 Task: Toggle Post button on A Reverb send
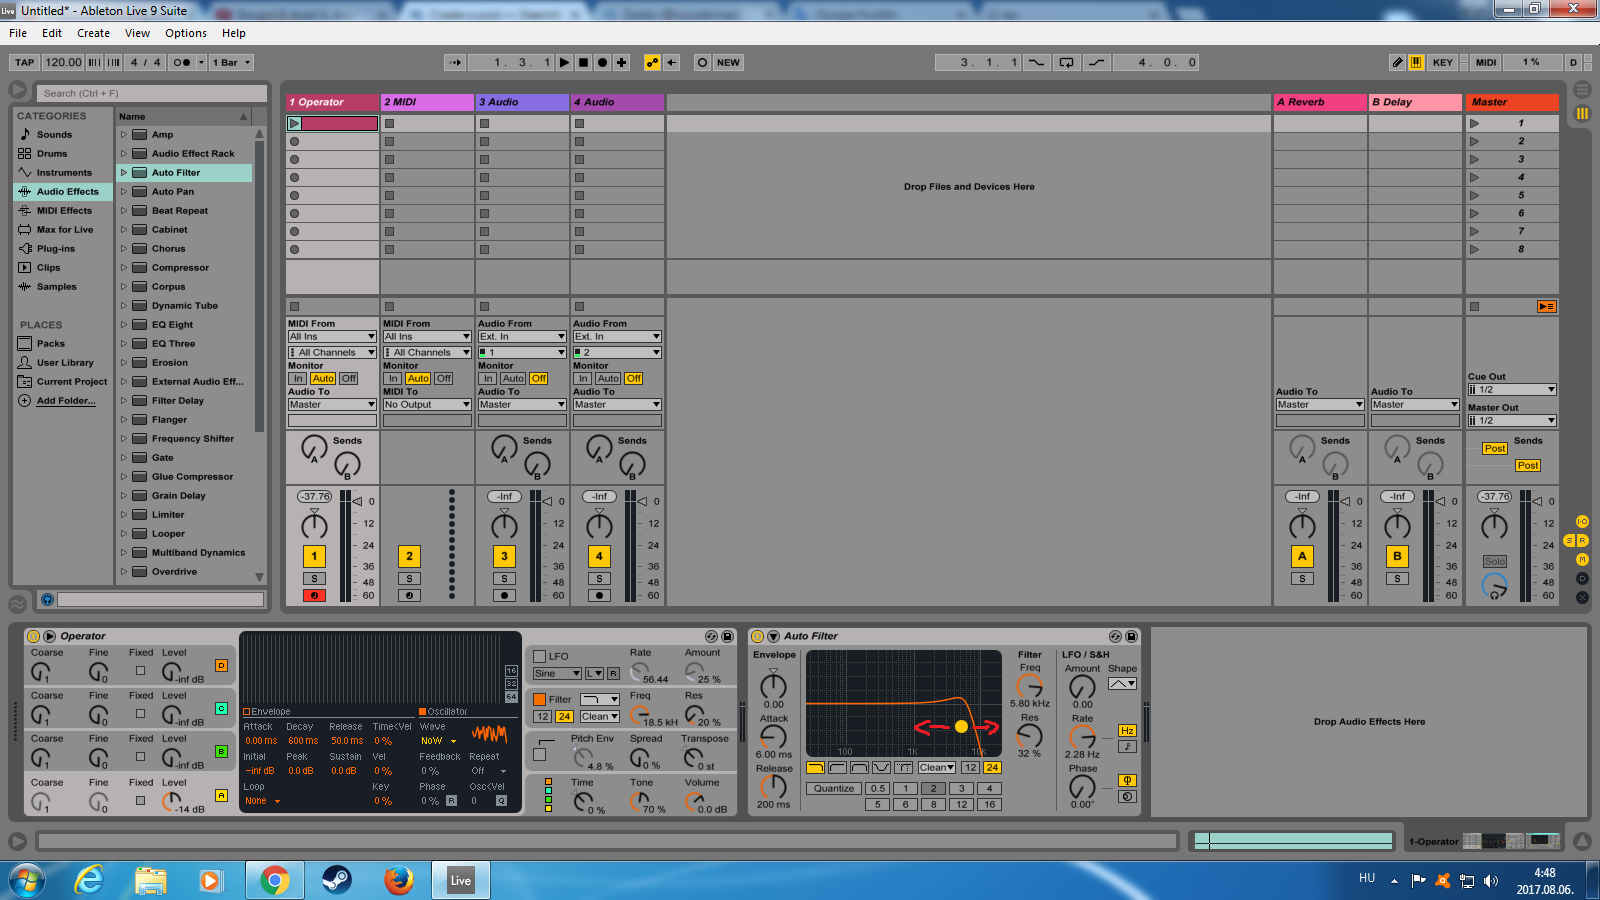point(1495,448)
